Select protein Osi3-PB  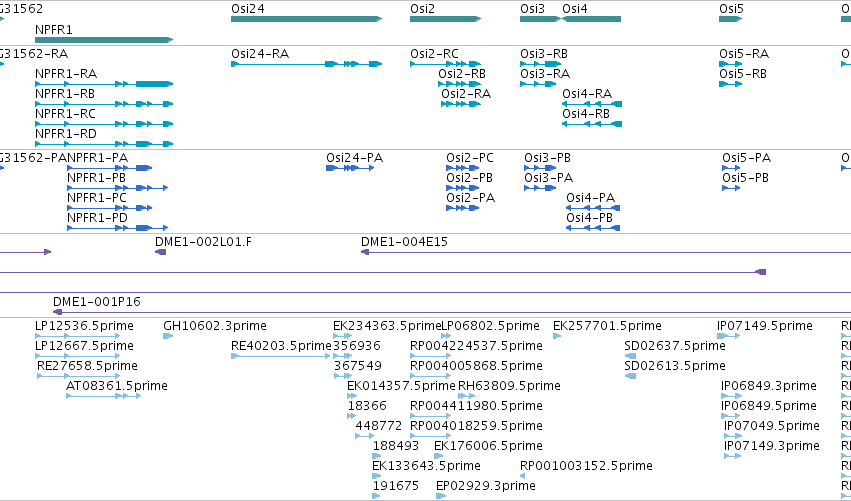pos(540,168)
